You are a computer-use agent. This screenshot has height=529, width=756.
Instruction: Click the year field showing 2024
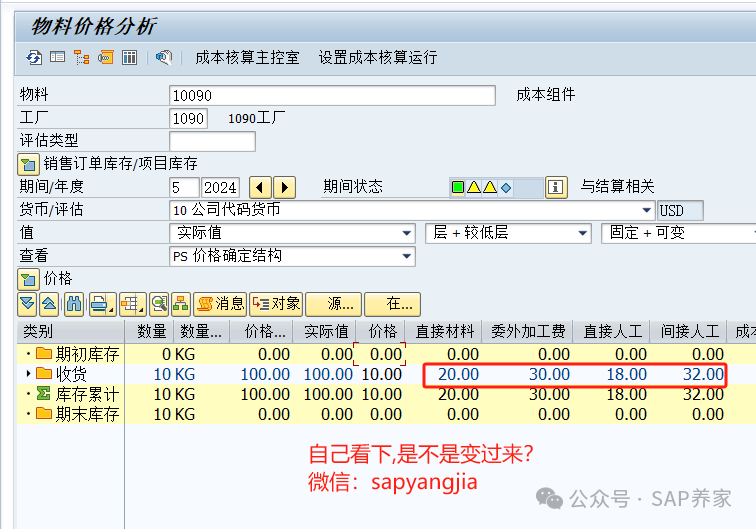(220, 187)
